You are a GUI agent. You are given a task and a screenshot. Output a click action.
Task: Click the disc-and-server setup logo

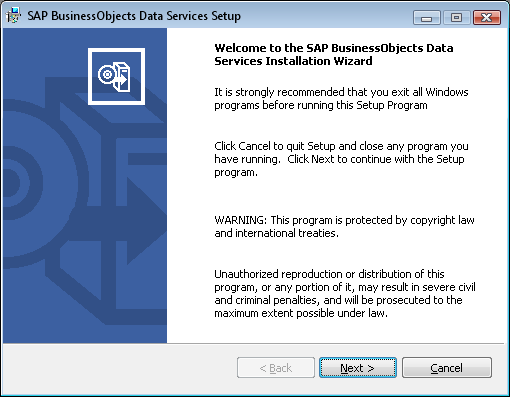pos(116,76)
